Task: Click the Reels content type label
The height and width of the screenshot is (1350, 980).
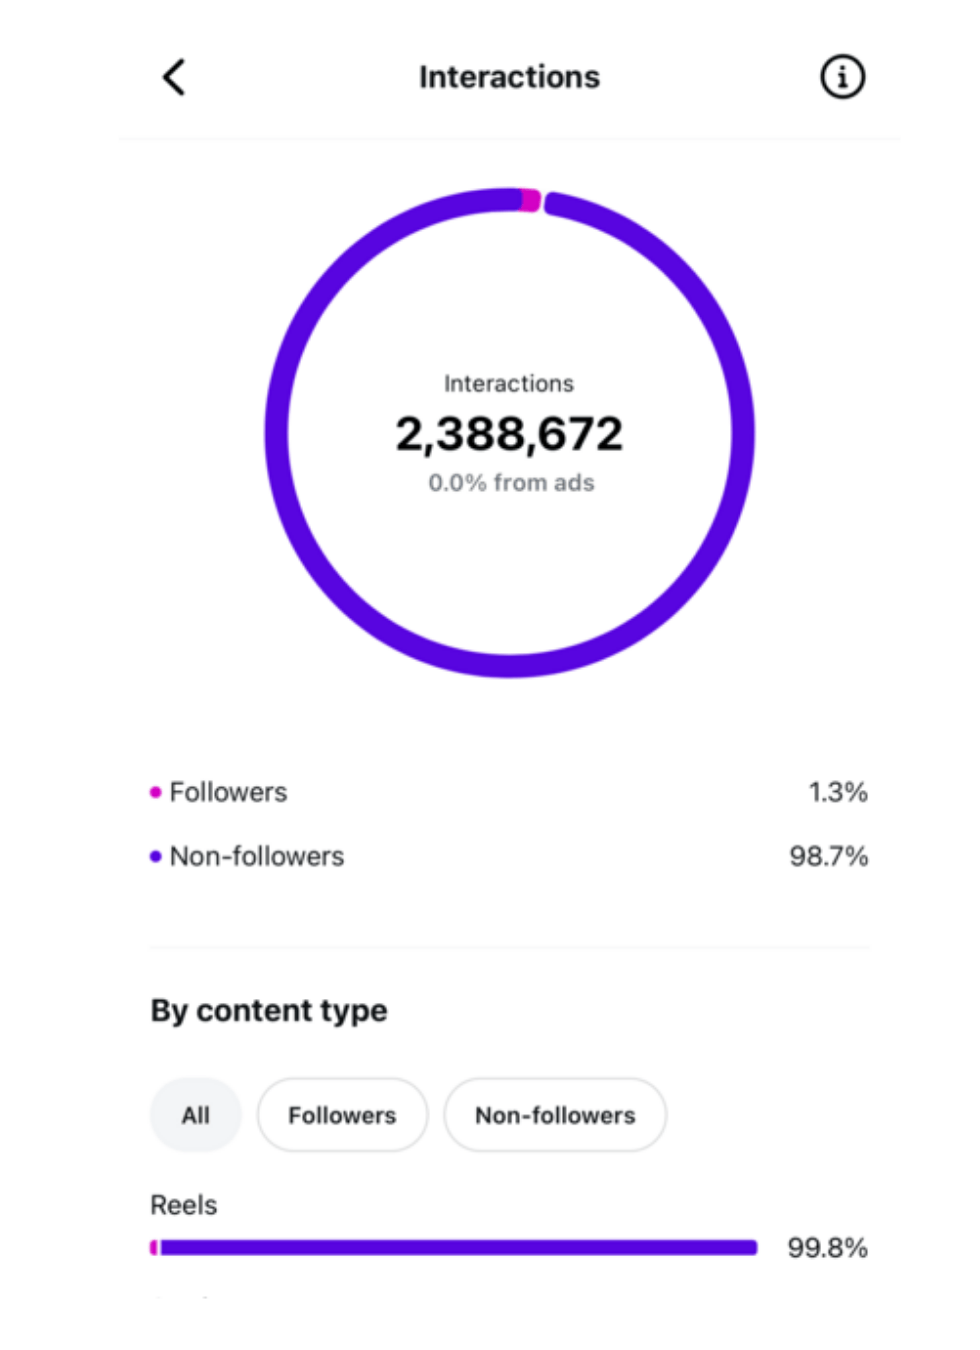Action: [184, 1205]
